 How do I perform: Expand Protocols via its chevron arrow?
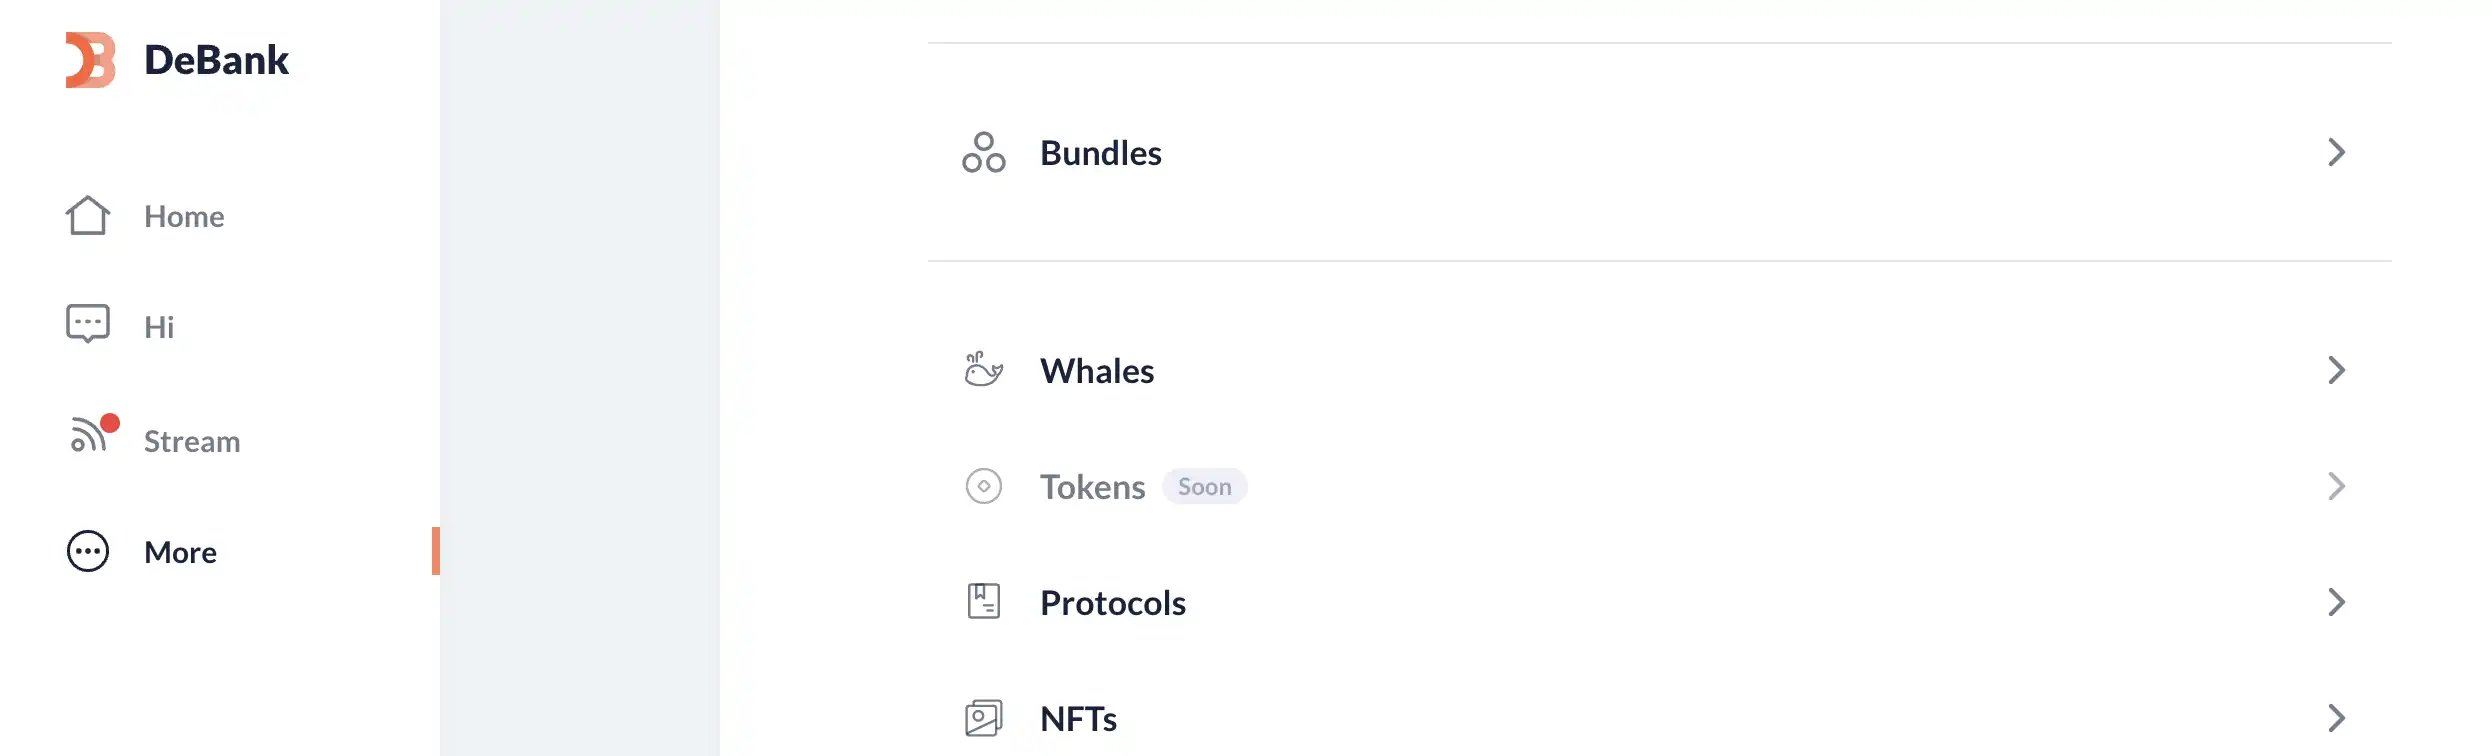[x=2336, y=602]
